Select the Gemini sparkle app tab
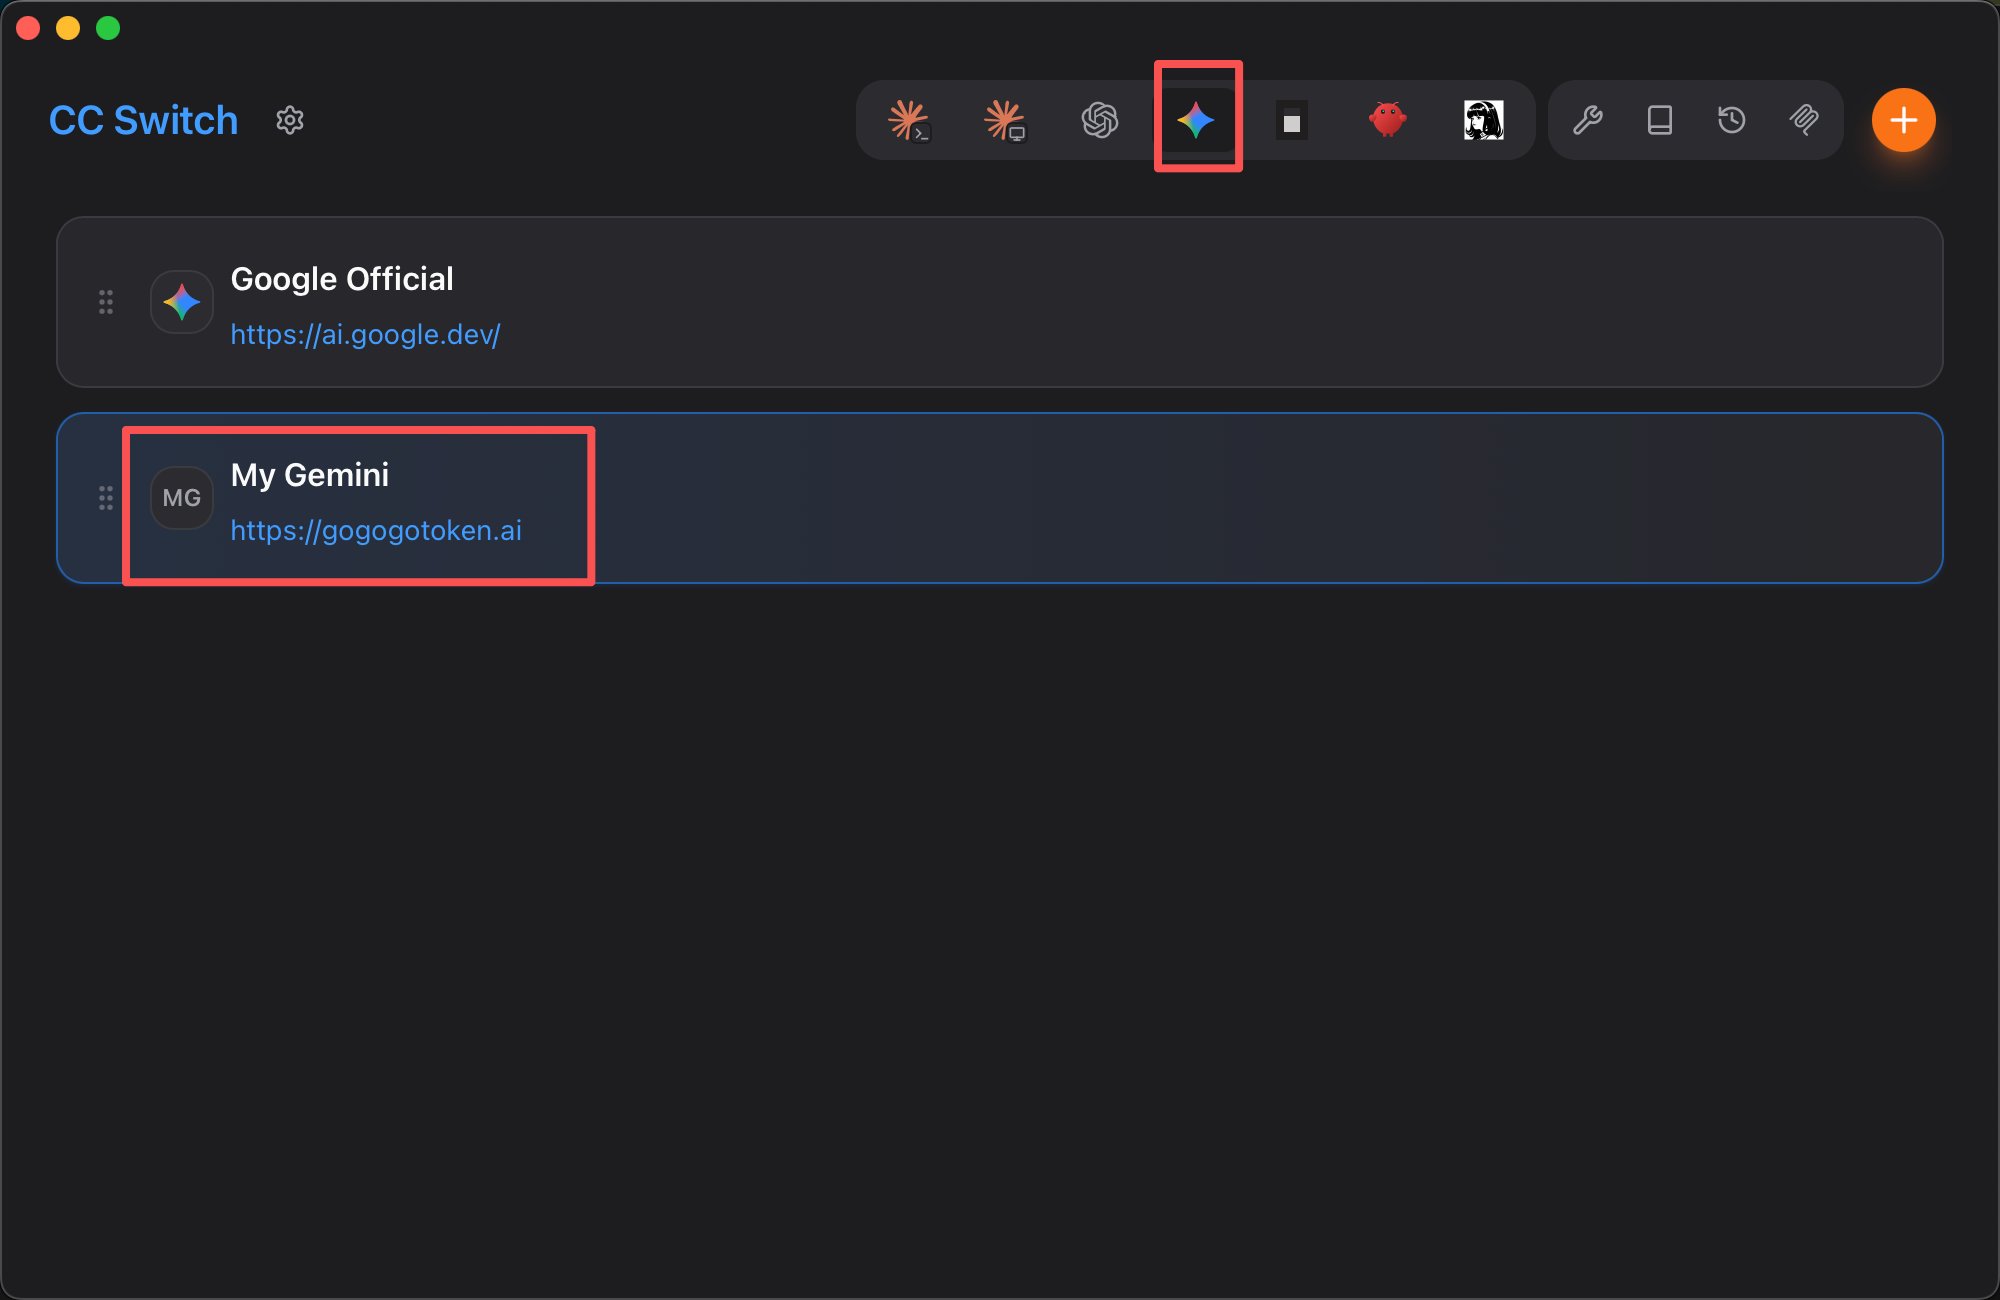The height and width of the screenshot is (1300, 2000). coord(1196,121)
